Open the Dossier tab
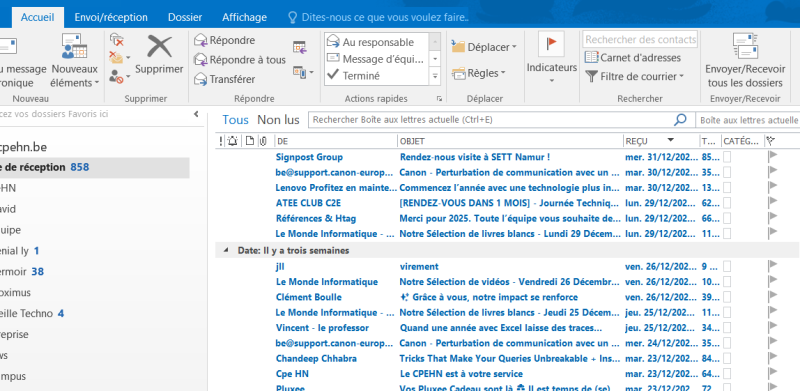Image resolution: width=800 pixels, height=391 pixels. [185, 17]
